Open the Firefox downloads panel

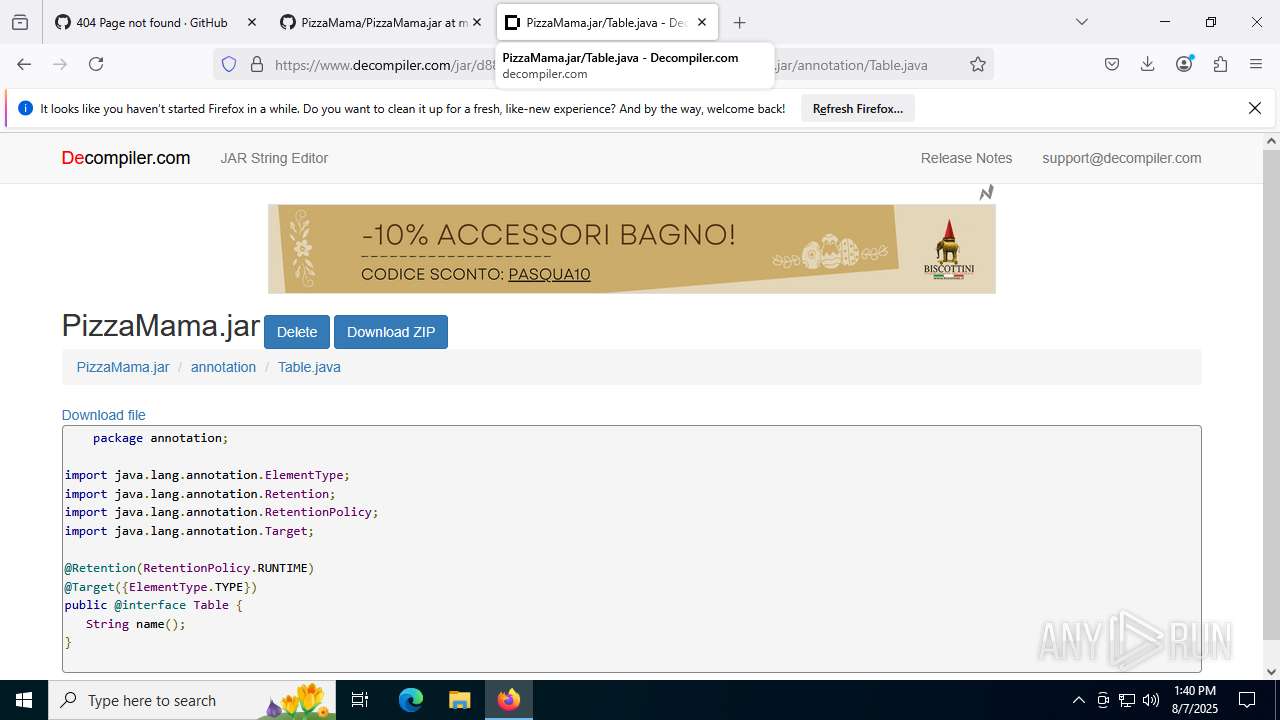[x=1148, y=64]
